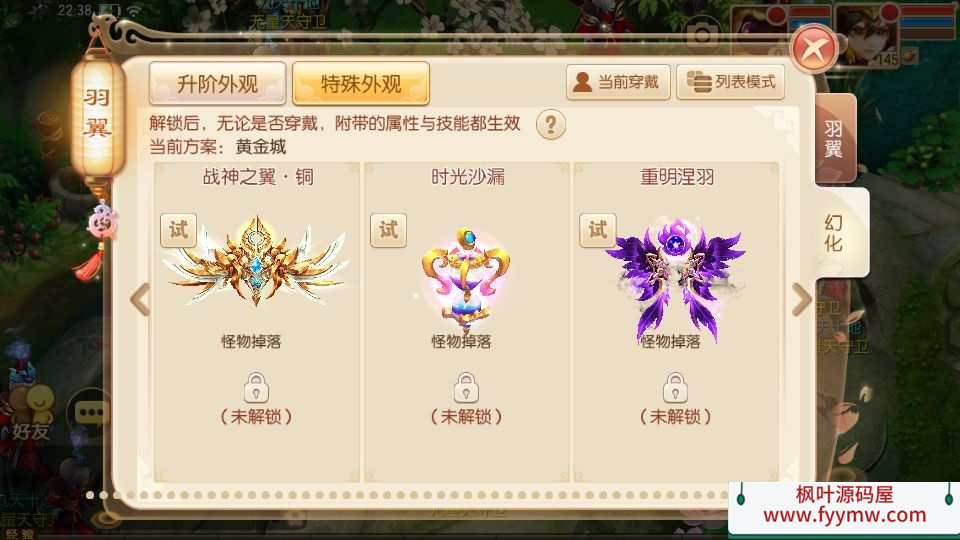Screen dimensions: 960x540
Task: Switch to the 升阶外观 tab
Action: (x=217, y=83)
